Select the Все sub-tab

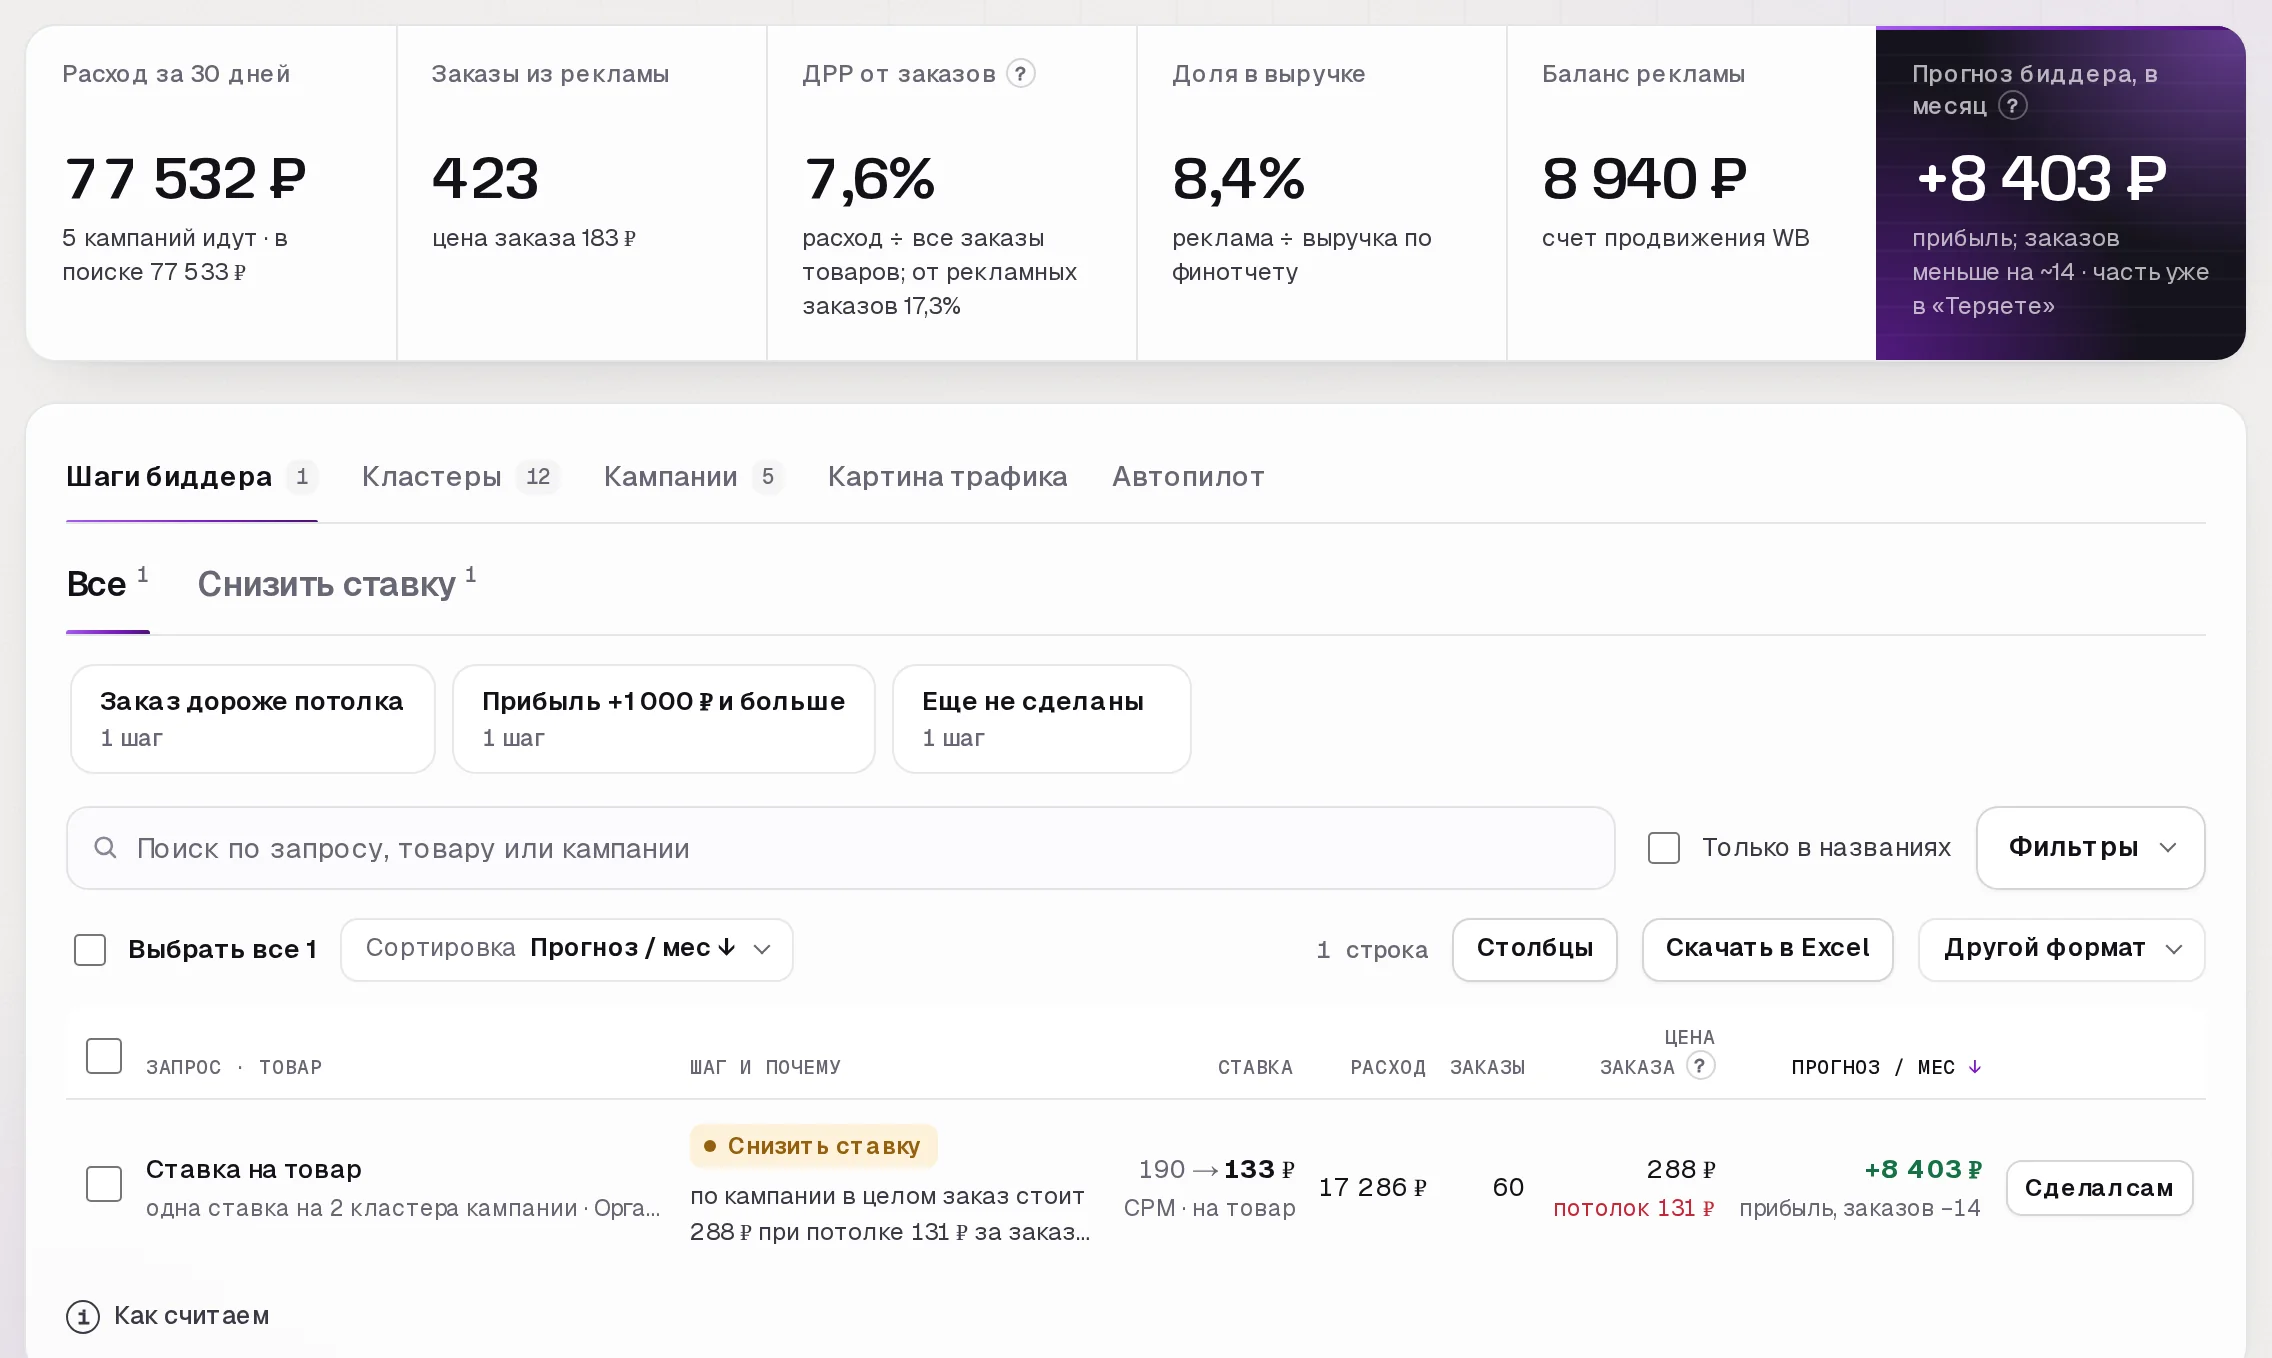(x=107, y=583)
